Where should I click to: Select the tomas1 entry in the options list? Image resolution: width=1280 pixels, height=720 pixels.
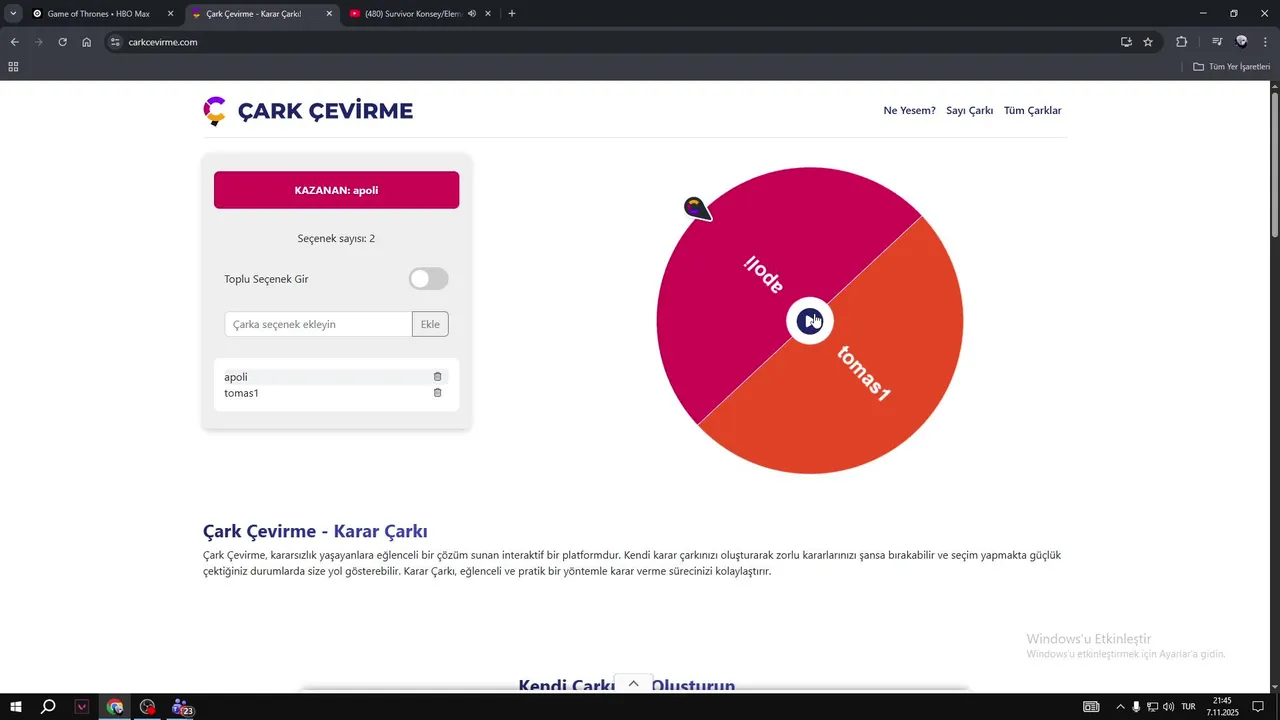click(x=336, y=393)
